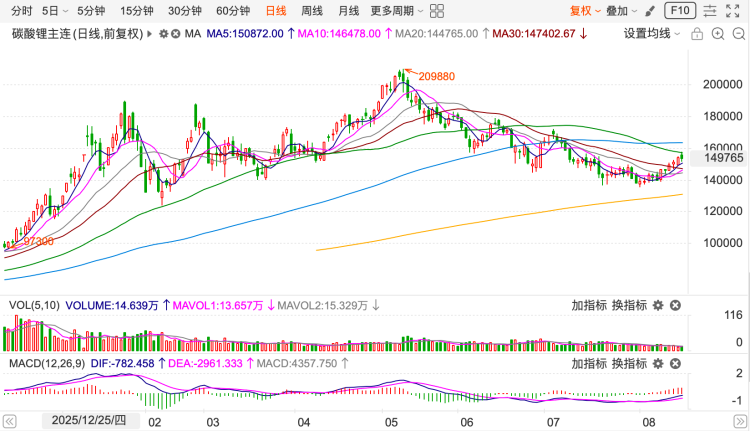This screenshot has height=431, width=750.
Task: Open the 设置均线 dropdown
Action: point(651,33)
